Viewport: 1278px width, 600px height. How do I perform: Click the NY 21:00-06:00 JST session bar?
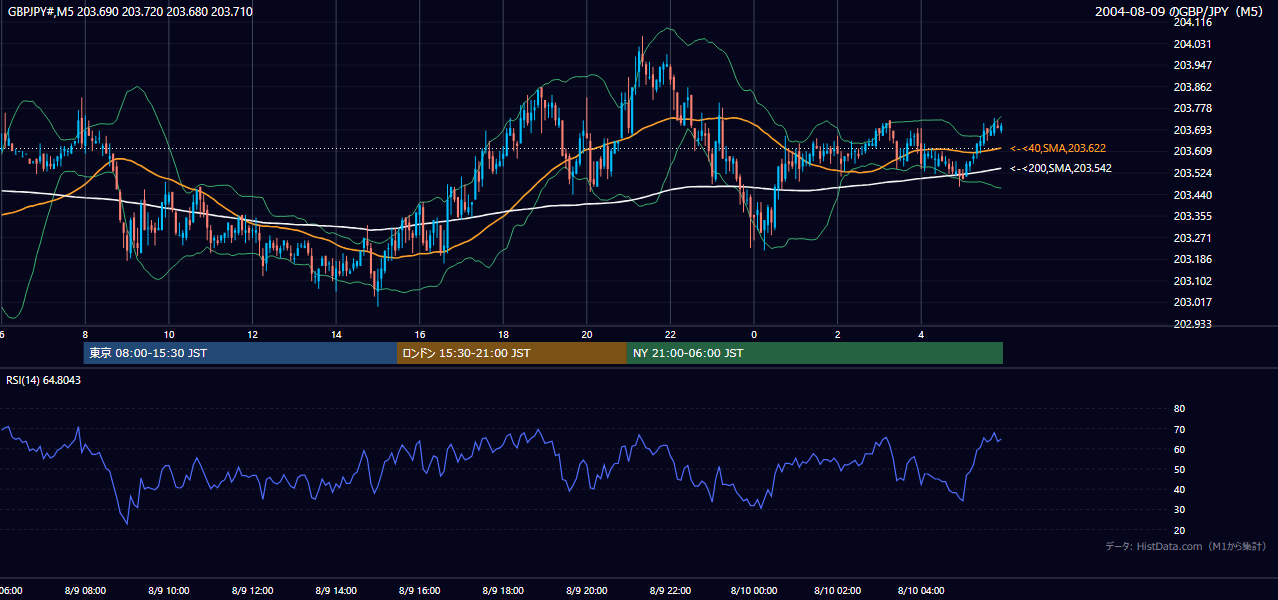(x=815, y=353)
